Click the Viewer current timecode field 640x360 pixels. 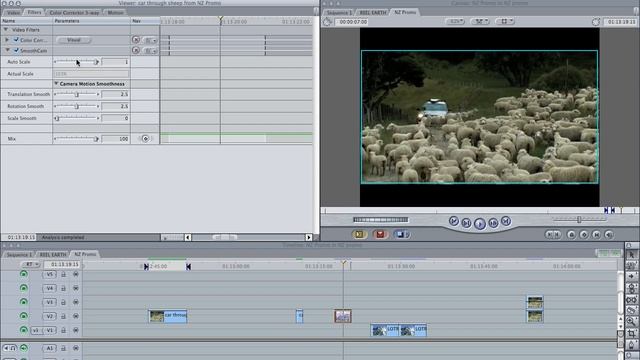(x=21, y=237)
